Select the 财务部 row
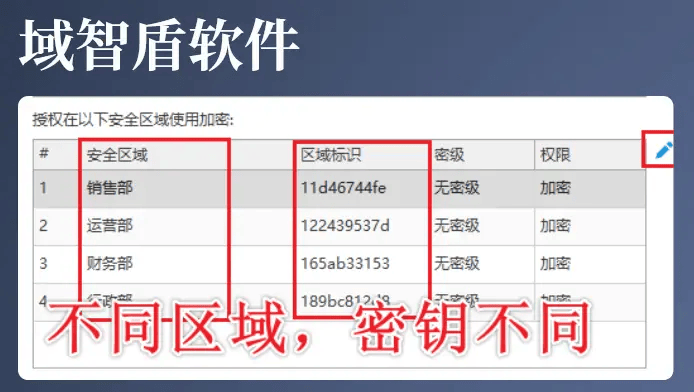Image resolution: width=694 pixels, height=392 pixels. coord(339,264)
